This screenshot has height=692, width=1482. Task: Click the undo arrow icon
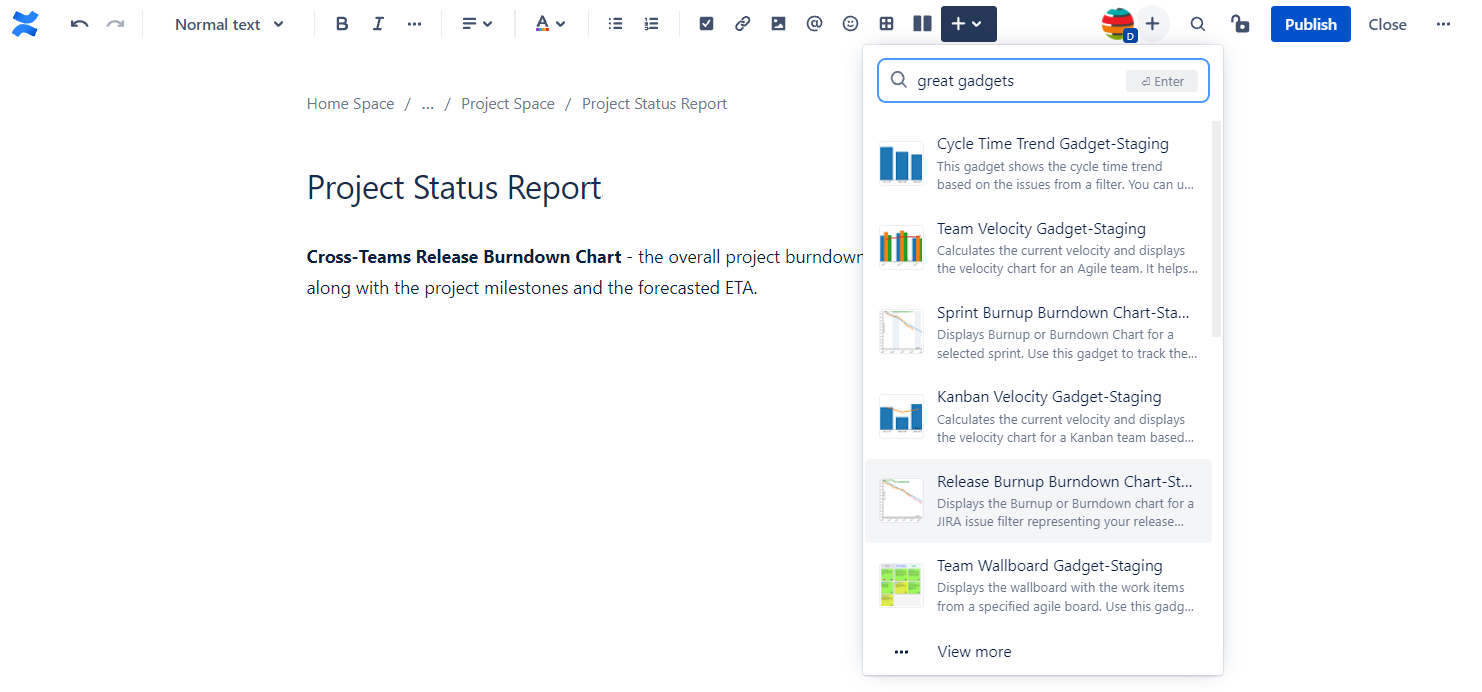click(80, 24)
